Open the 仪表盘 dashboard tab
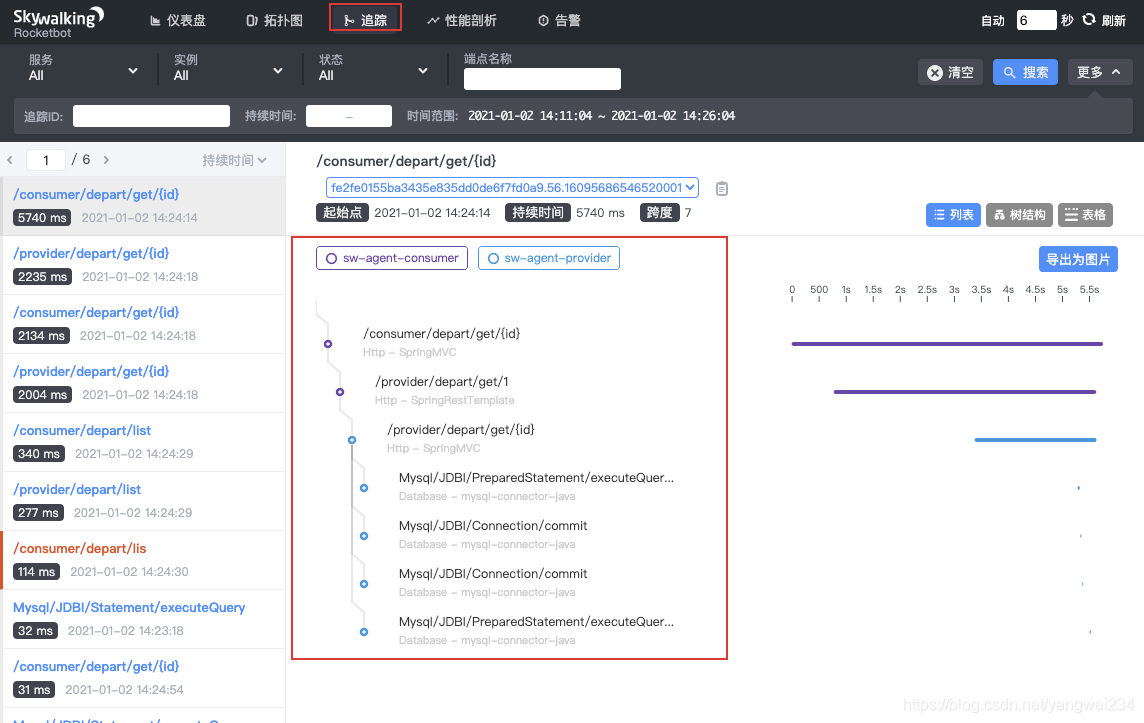 [178, 20]
